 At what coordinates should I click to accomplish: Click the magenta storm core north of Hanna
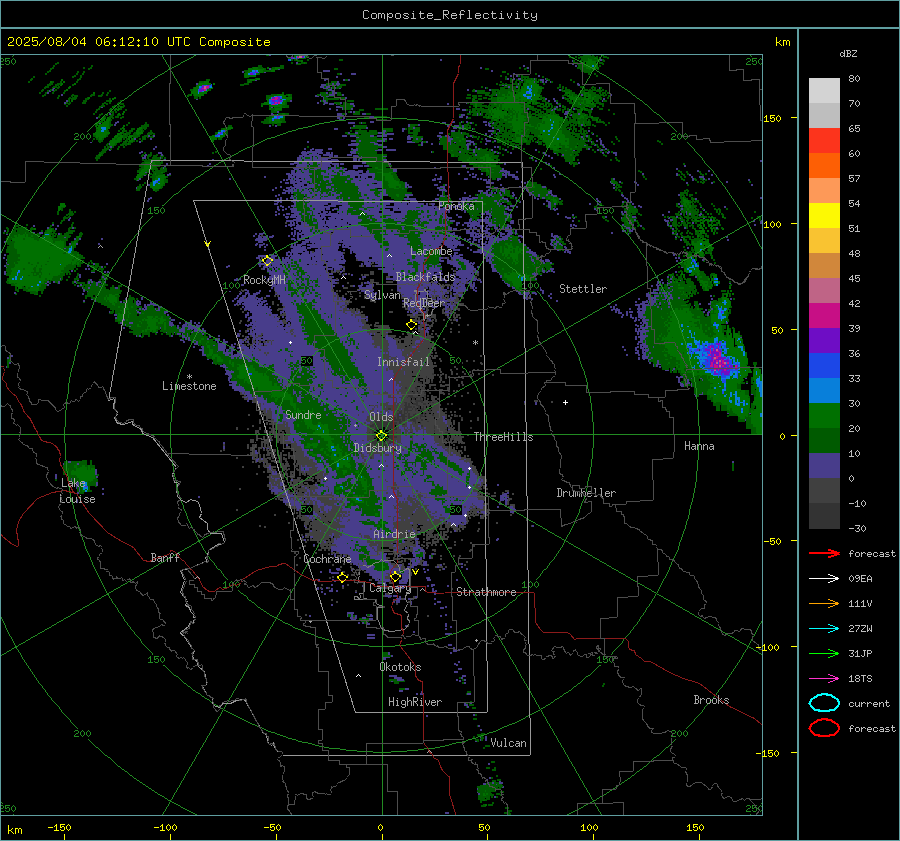(x=716, y=361)
